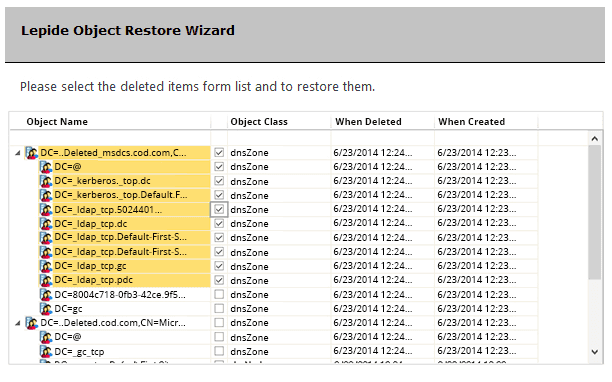The width and height of the screenshot is (612, 382).
Task: Check the box for the DC=gc row
Action: (219, 309)
